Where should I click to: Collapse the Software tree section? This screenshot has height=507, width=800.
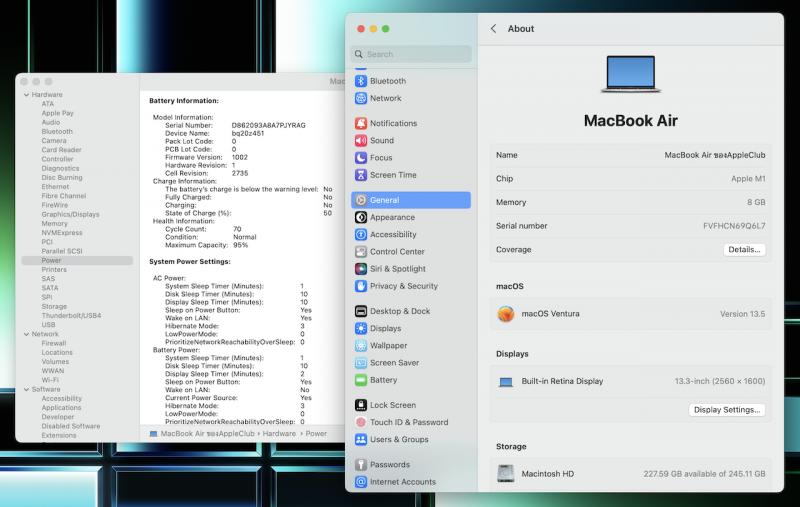pos(25,389)
